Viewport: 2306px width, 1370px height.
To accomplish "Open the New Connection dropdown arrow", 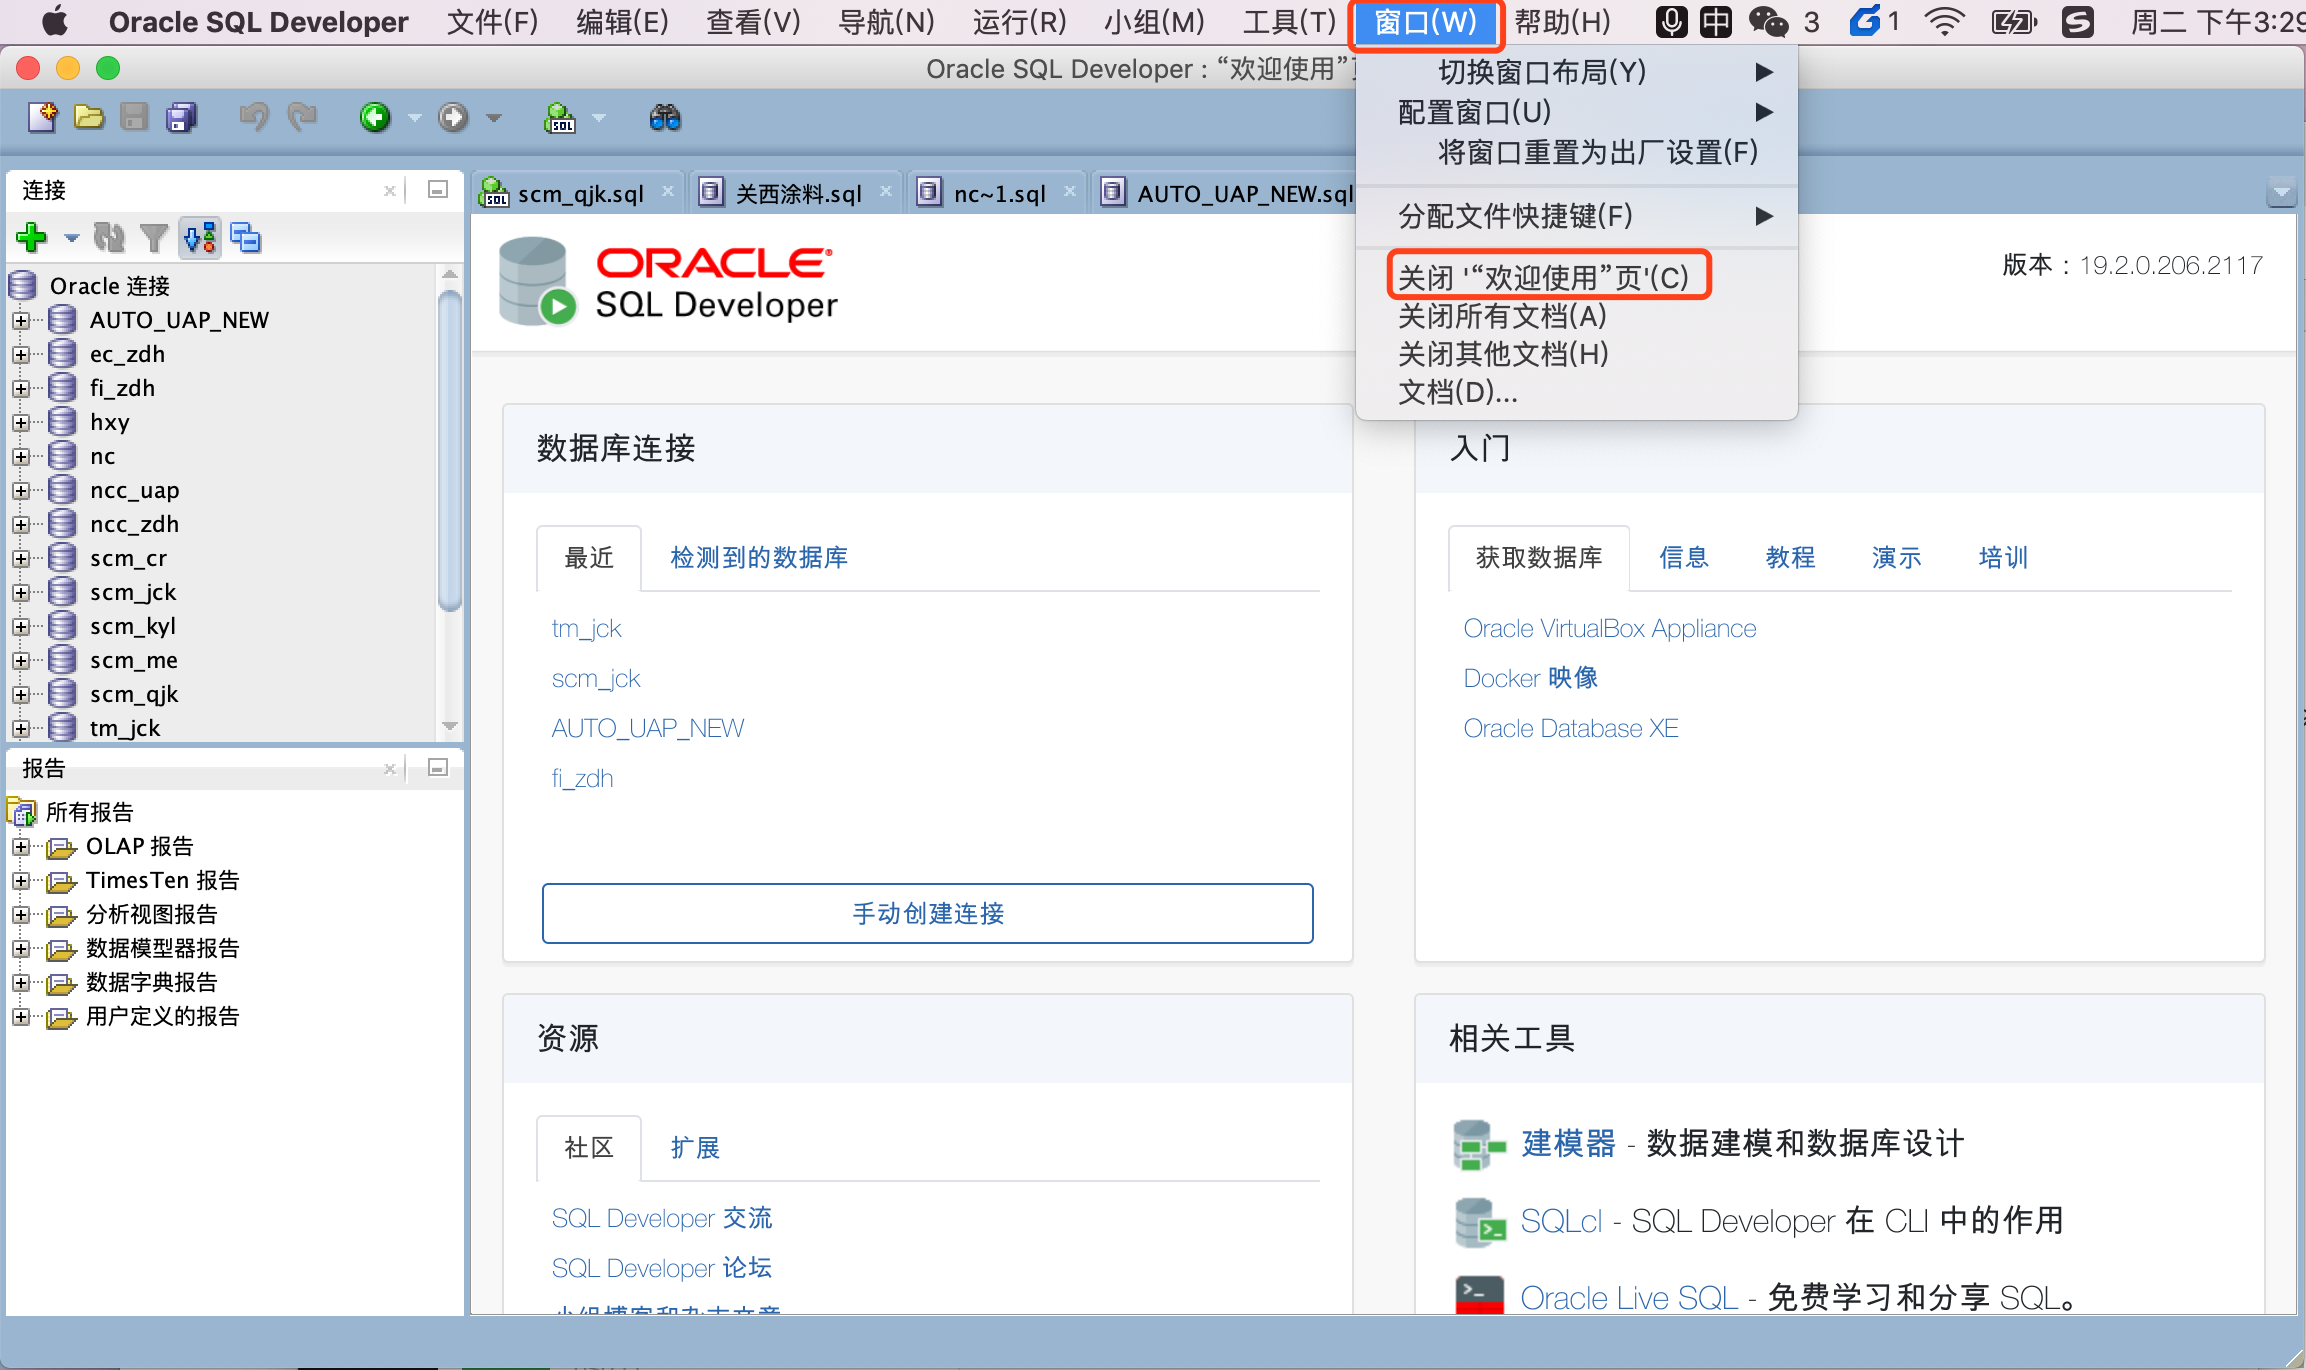I will (x=71, y=238).
